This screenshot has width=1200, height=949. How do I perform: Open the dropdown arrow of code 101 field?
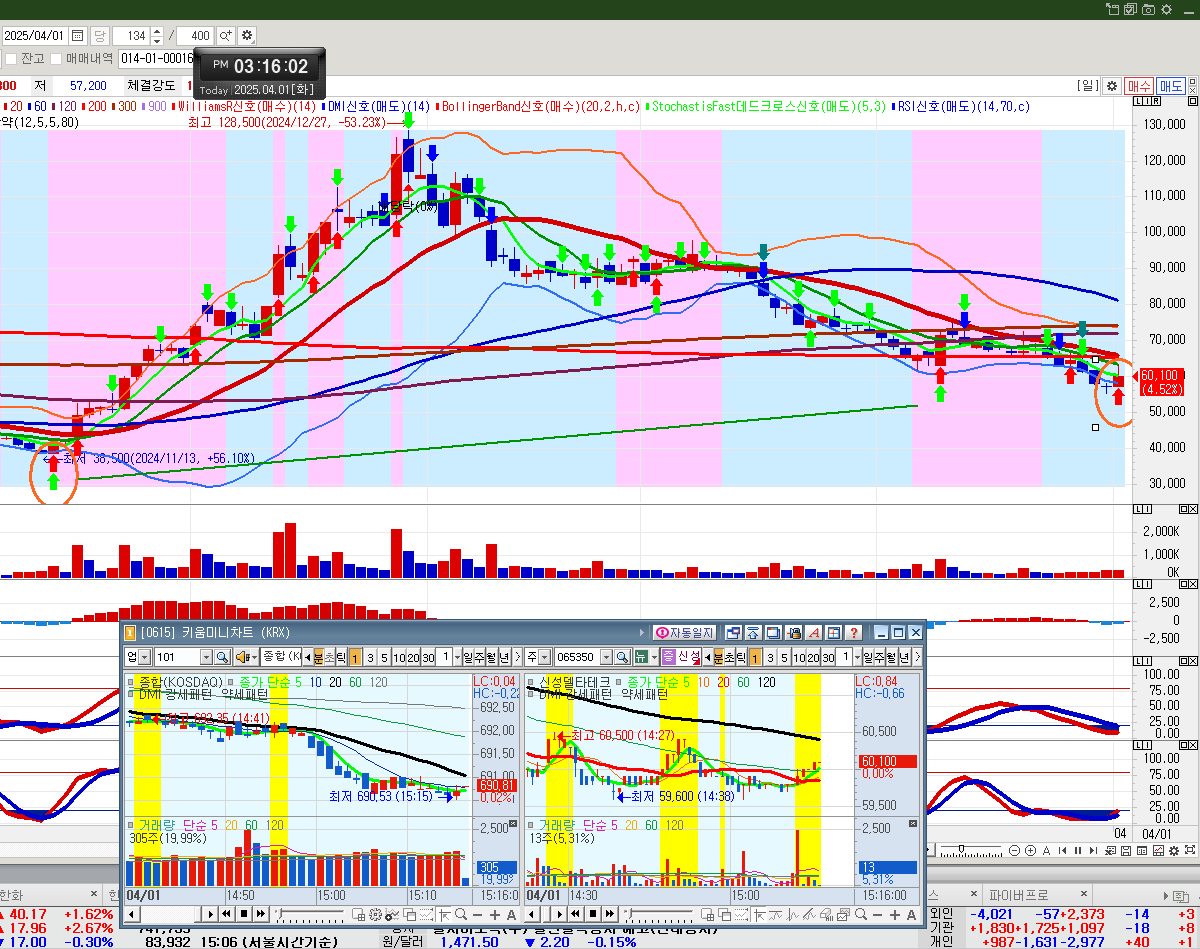[x=206, y=657]
